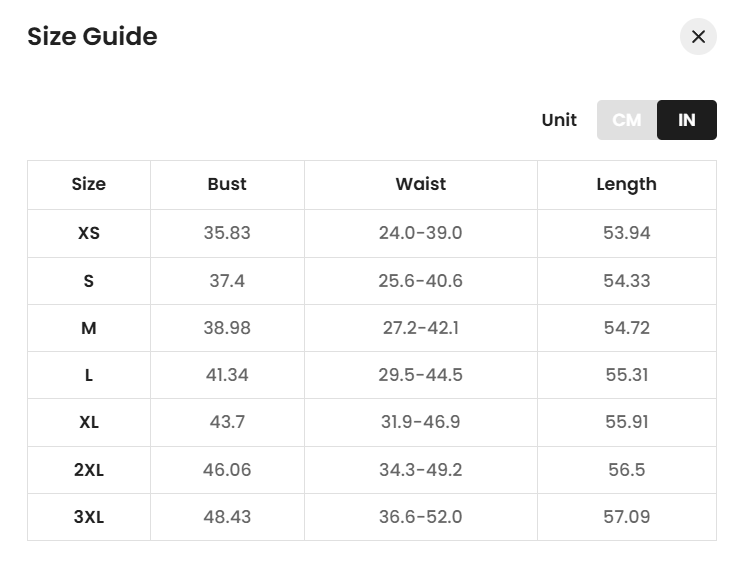Image resolution: width=744 pixels, height=582 pixels.
Task: Select the S size row label
Action: coord(89,281)
